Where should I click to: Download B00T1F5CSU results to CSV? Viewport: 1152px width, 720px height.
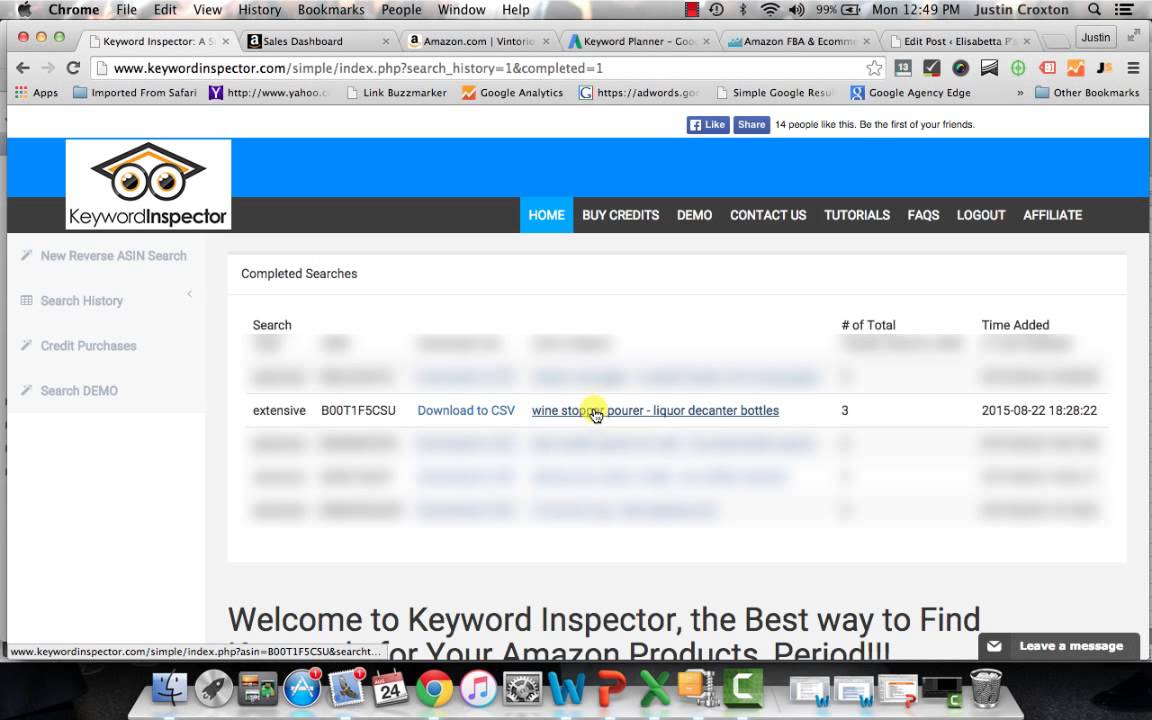pos(466,411)
